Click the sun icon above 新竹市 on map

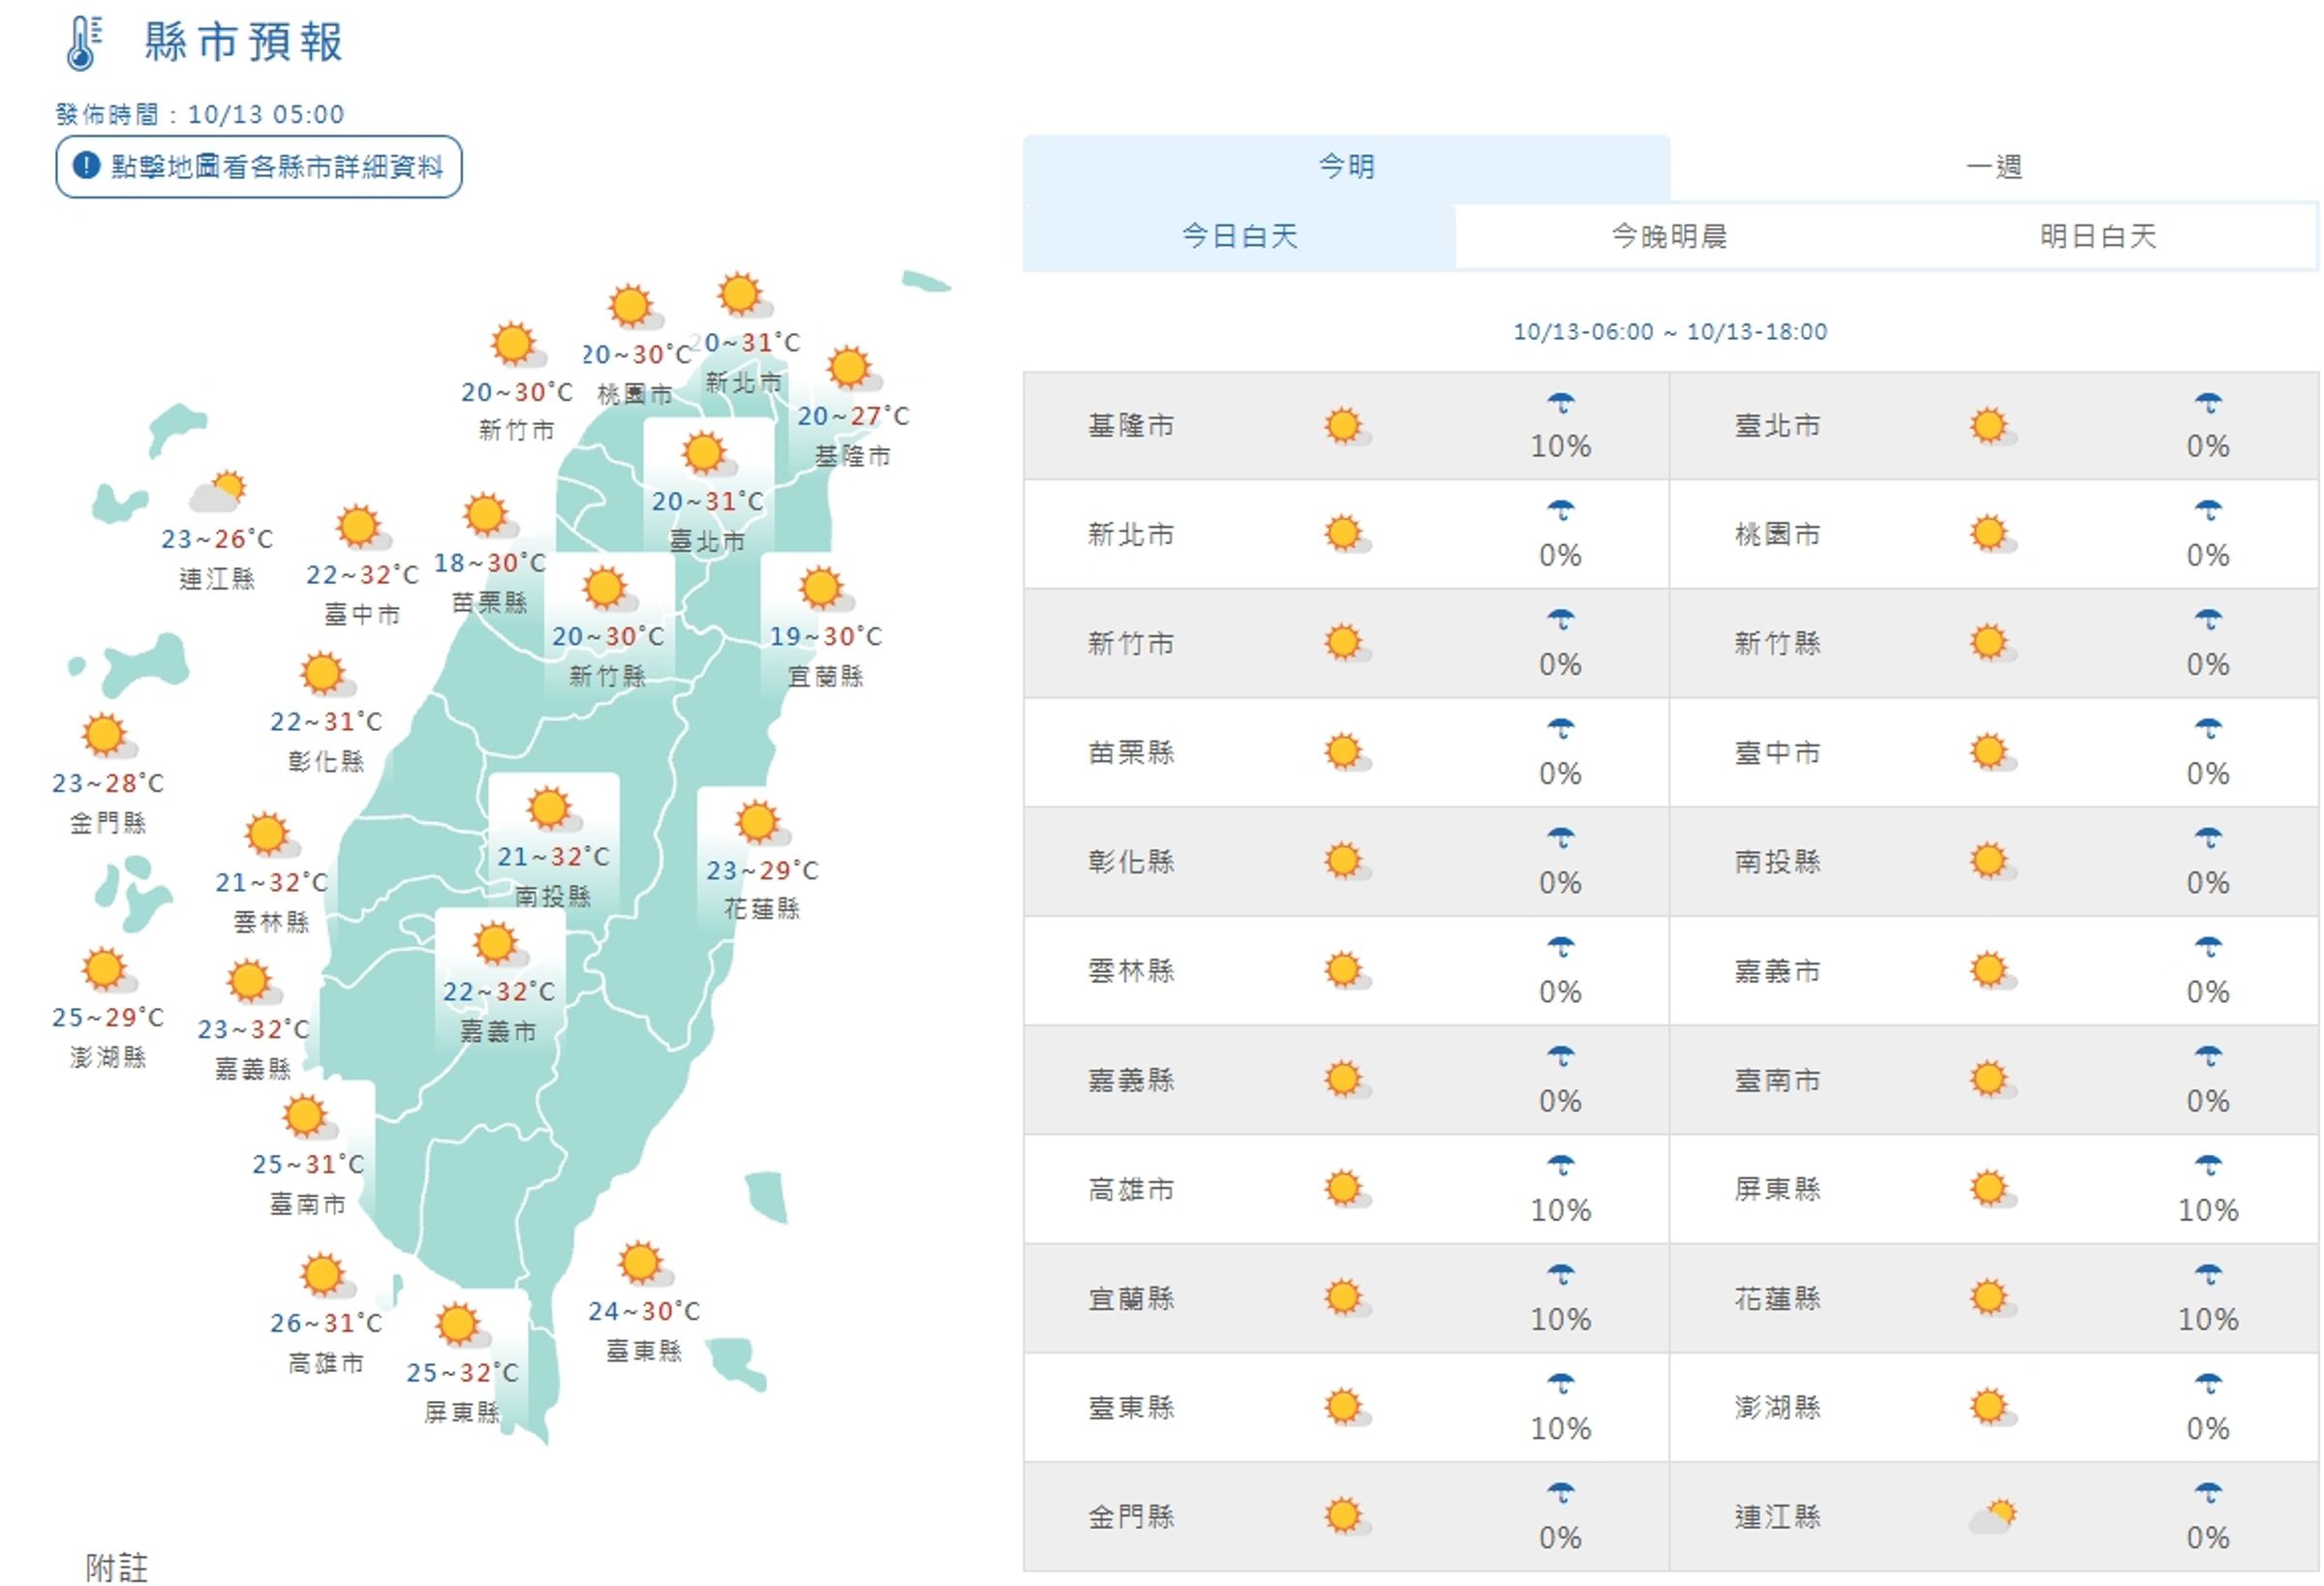(x=517, y=345)
